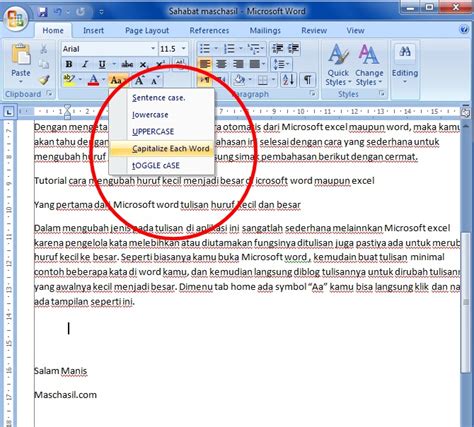This screenshot has width=474, height=427.
Task: Open shading color bucket
Action: click(x=239, y=80)
